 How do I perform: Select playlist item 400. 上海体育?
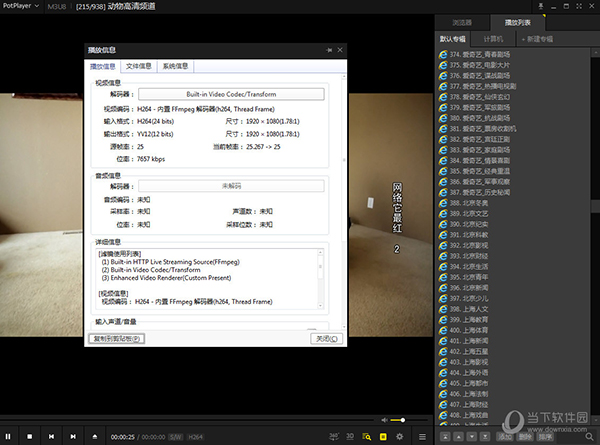tap(463, 330)
